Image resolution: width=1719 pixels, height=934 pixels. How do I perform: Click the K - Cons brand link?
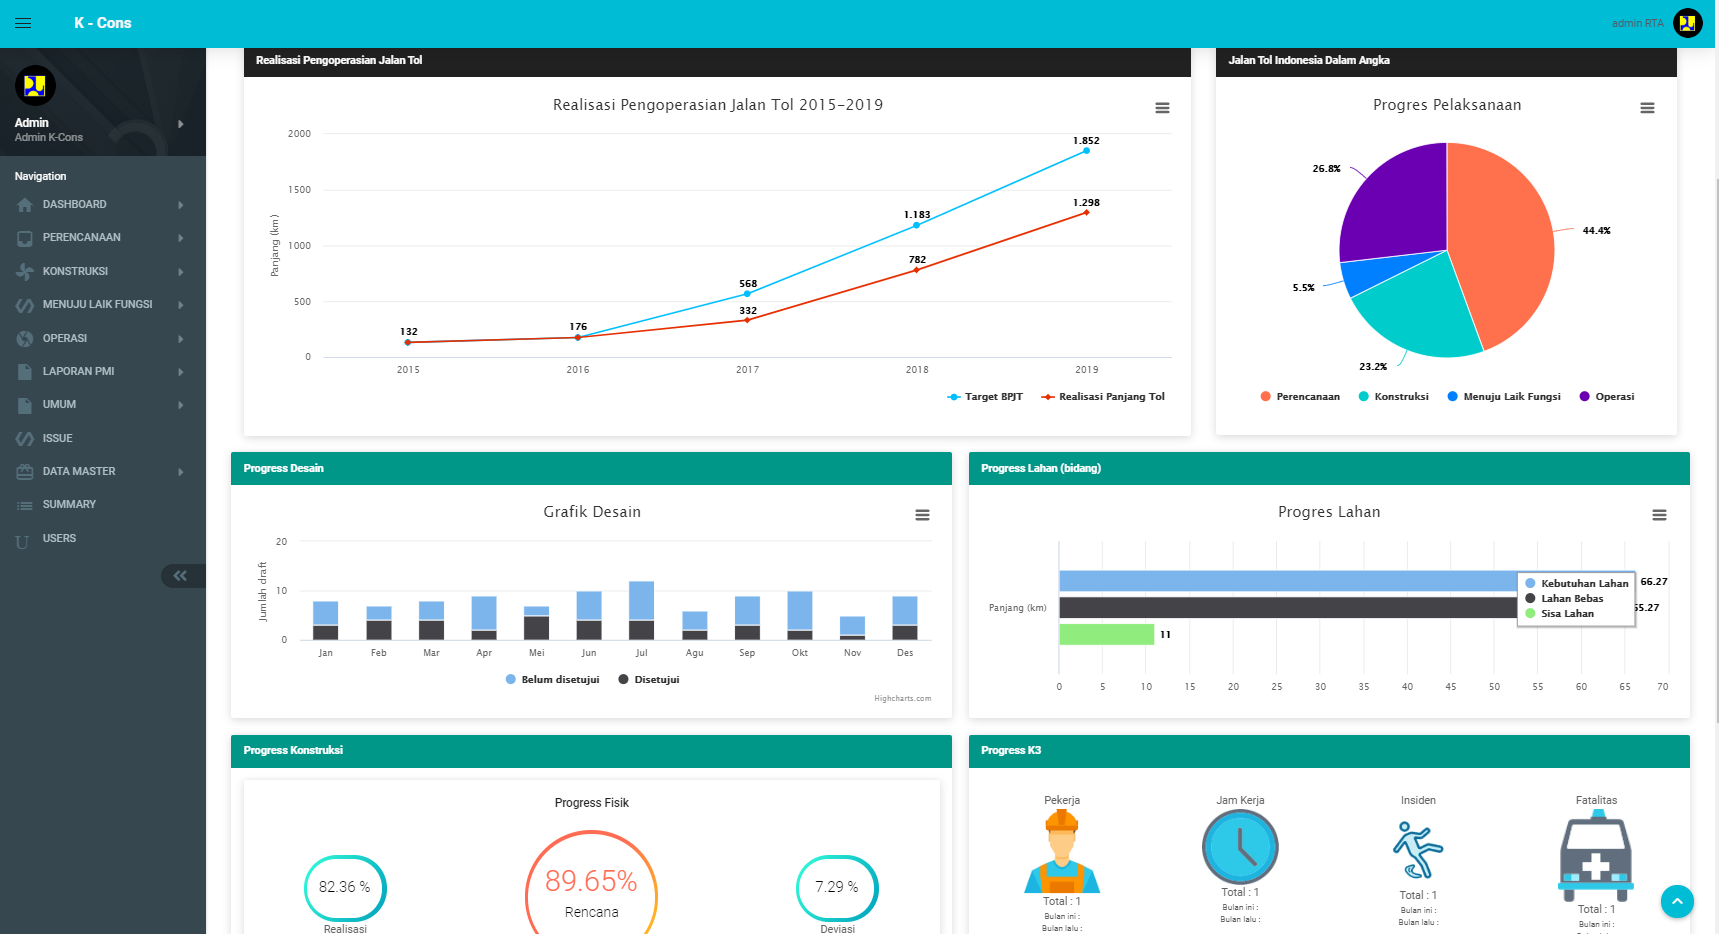pyautogui.click(x=102, y=23)
